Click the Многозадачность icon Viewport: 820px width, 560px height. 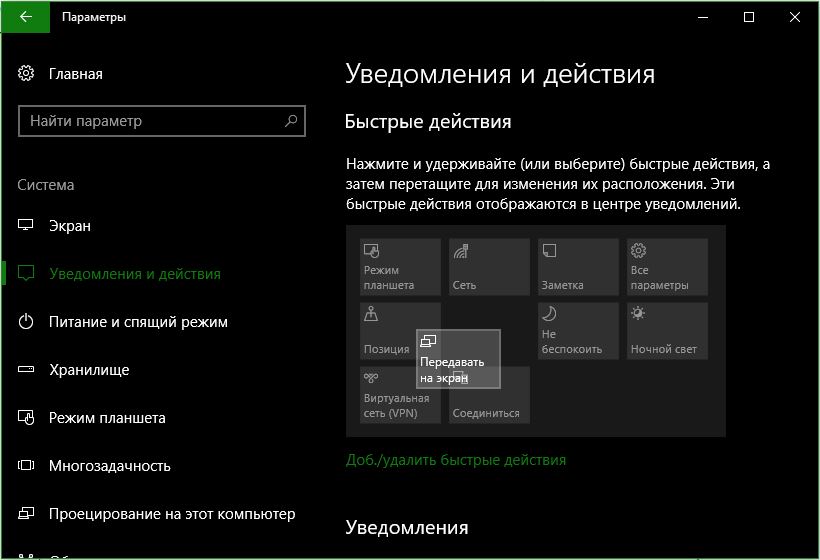click(x=26, y=465)
